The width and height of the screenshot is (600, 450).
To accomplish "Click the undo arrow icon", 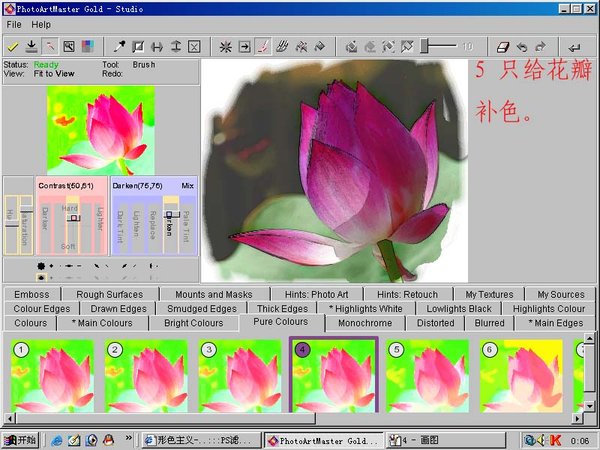I will (522, 46).
